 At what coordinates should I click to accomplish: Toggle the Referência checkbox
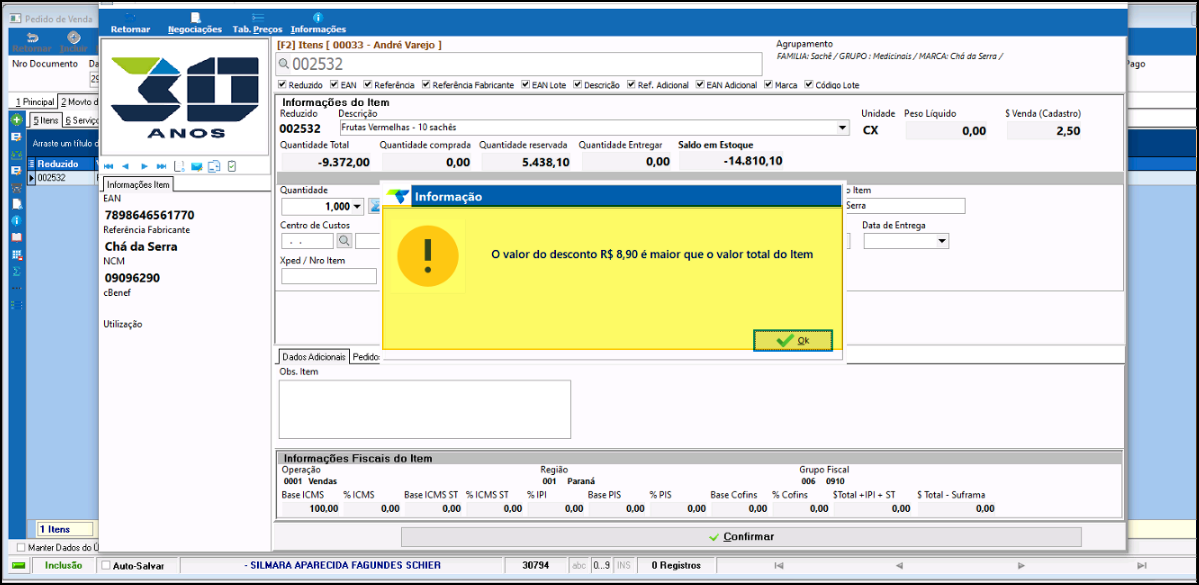(368, 85)
